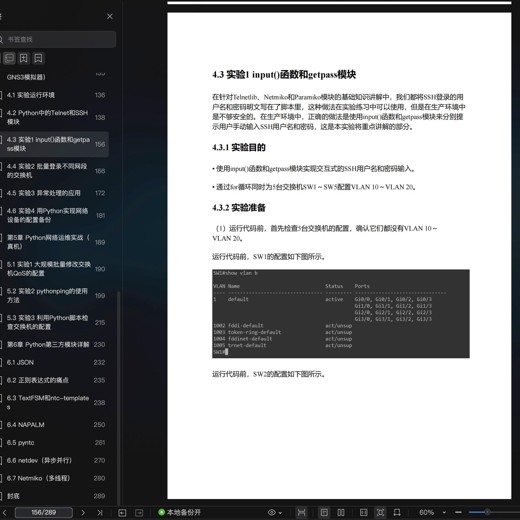The width and height of the screenshot is (520, 520).
Task: Click the fit width icon
Action: click(x=301, y=512)
